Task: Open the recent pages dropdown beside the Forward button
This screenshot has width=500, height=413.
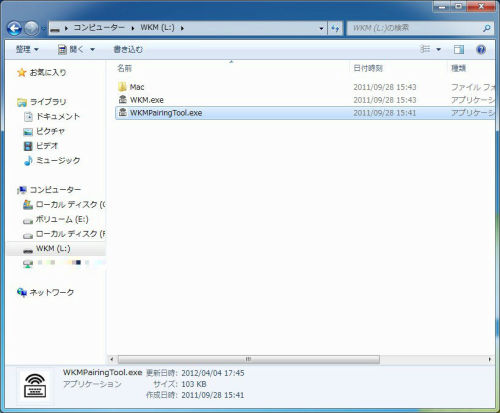Action: [x=43, y=29]
